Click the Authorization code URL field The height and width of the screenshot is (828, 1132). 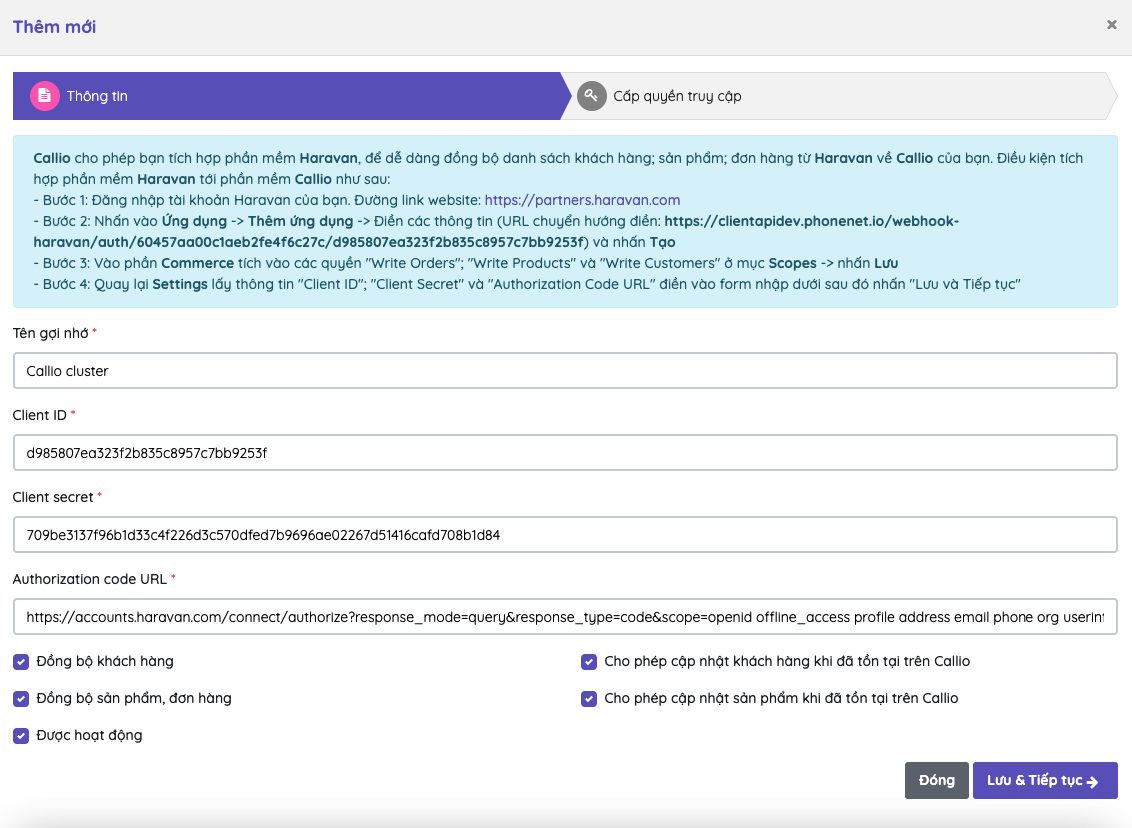click(565, 617)
